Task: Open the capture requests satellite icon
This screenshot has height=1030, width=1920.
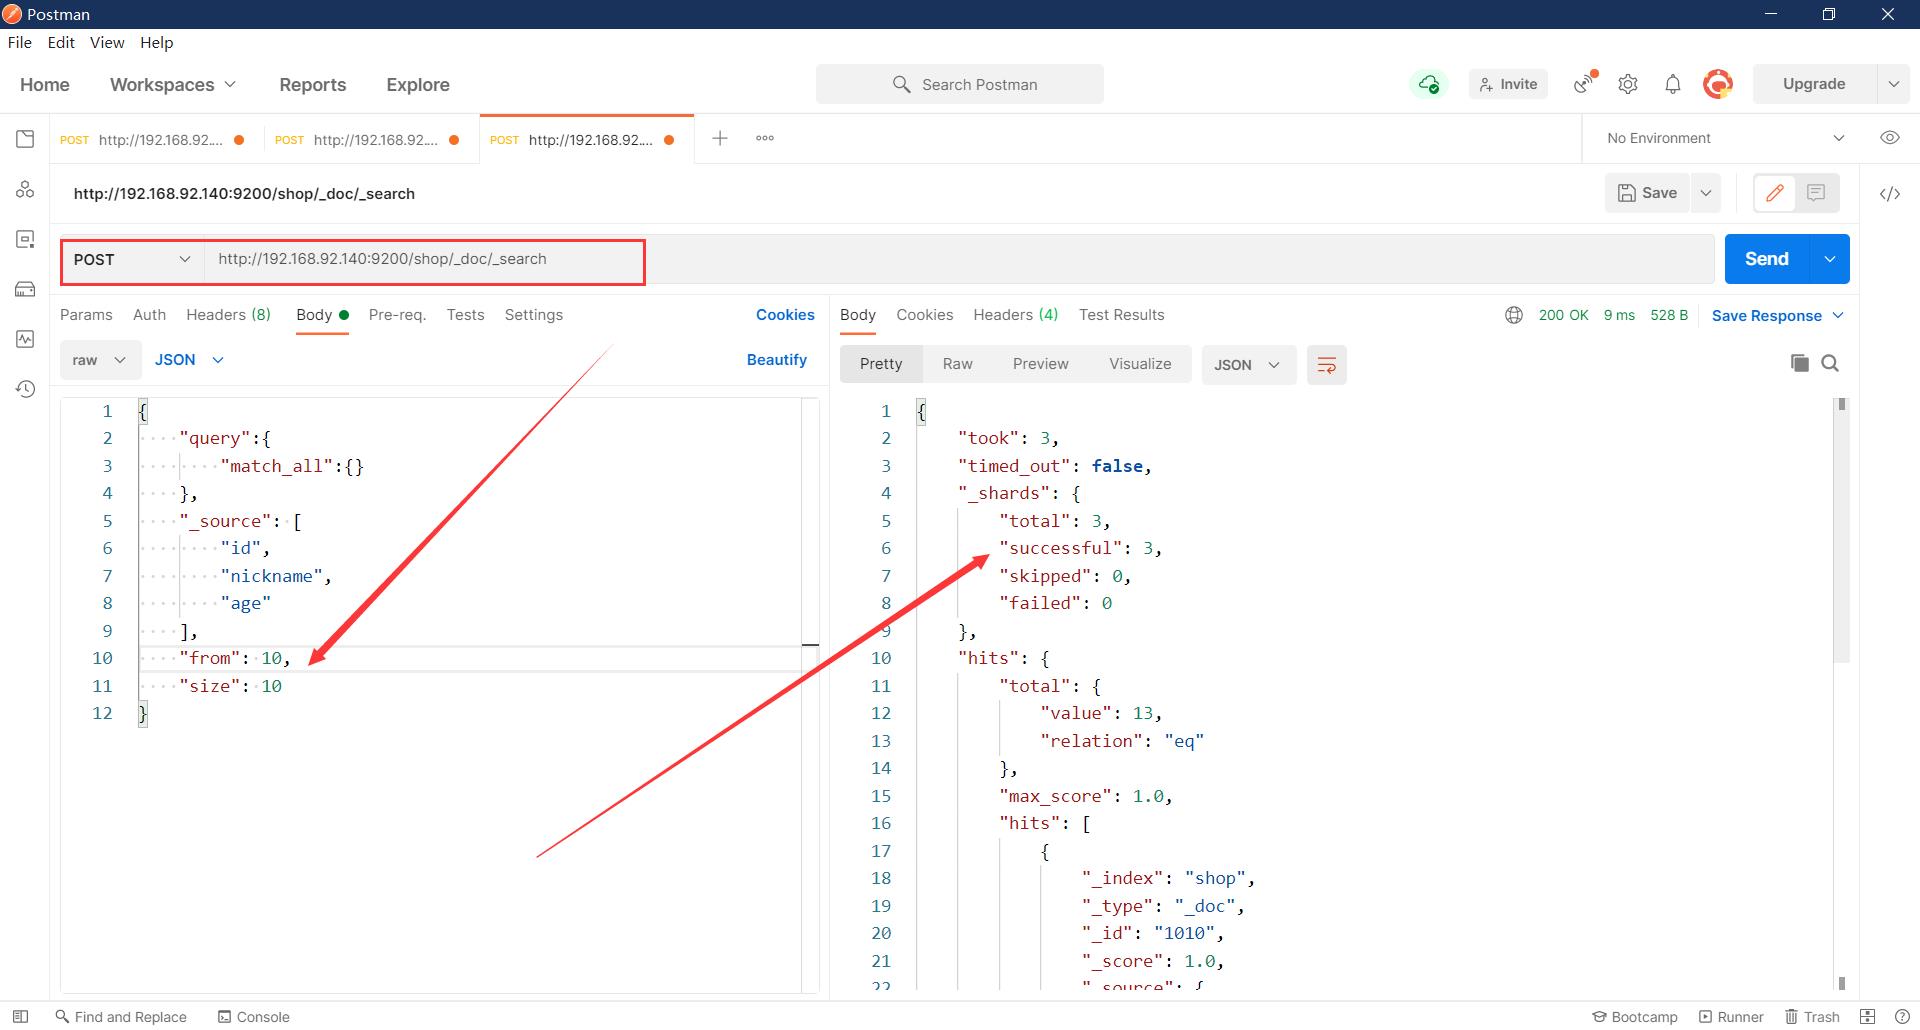Action: [1585, 84]
